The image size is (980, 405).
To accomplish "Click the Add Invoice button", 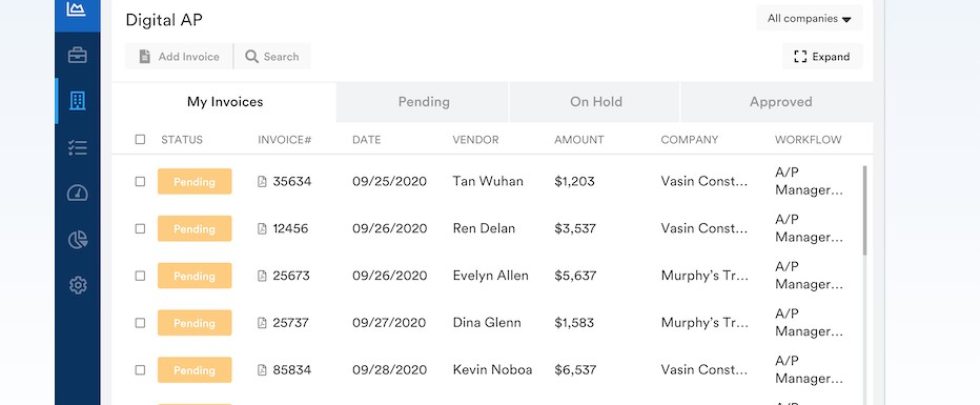I will tap(180, 57).
